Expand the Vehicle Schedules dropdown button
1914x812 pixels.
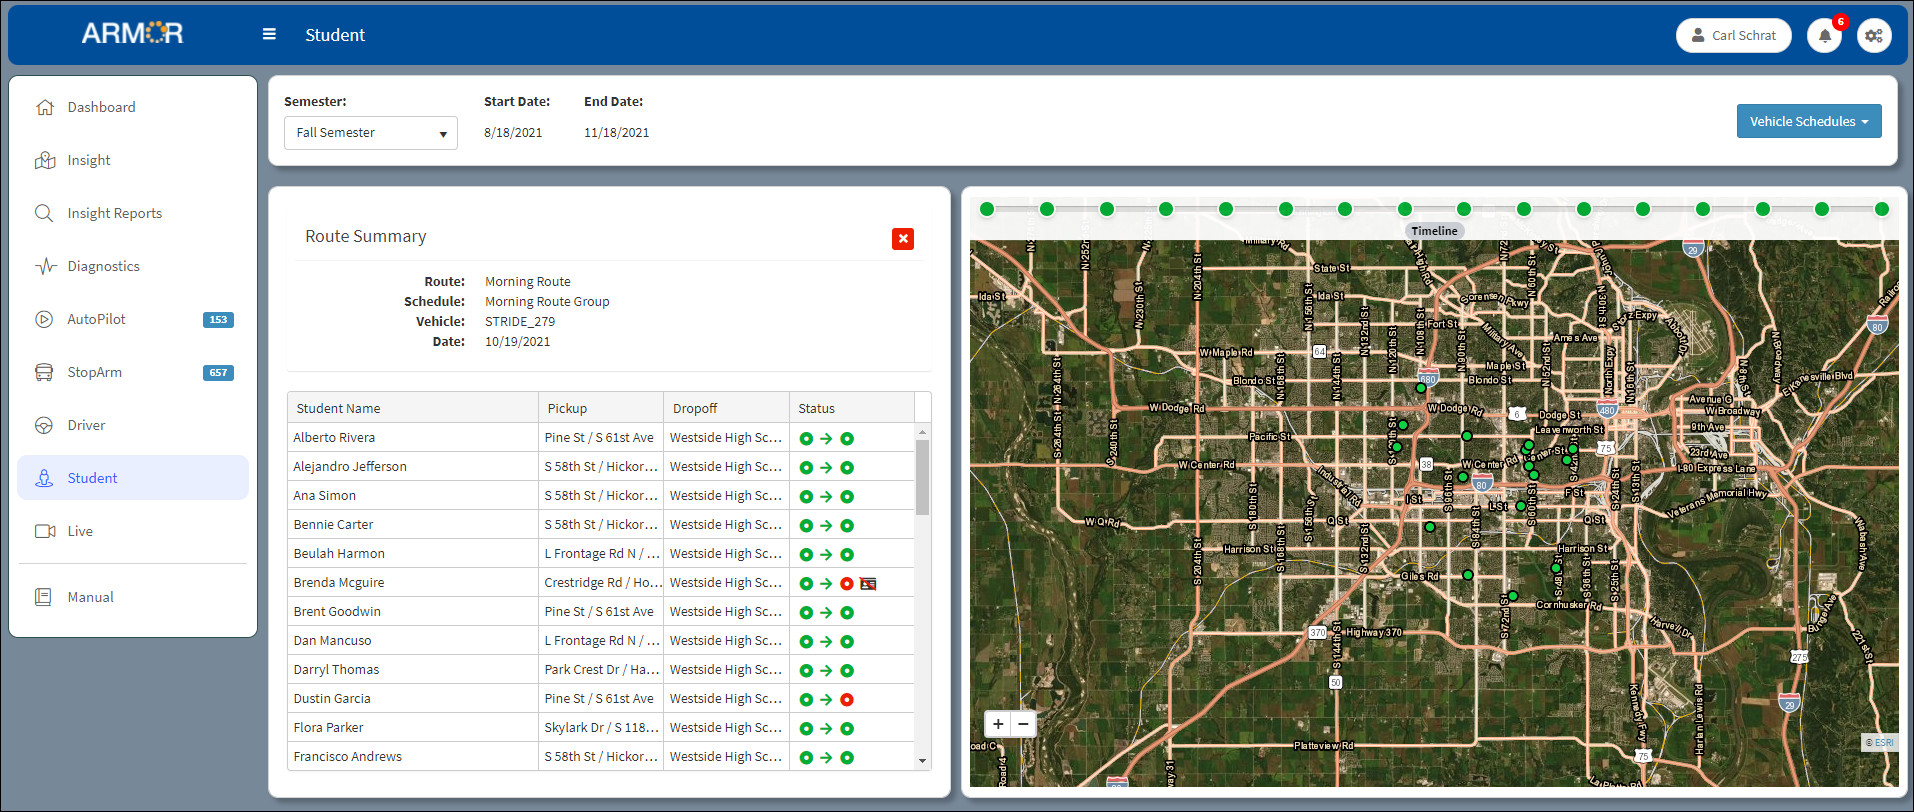pyautogui.click(x=1808, y=121)
